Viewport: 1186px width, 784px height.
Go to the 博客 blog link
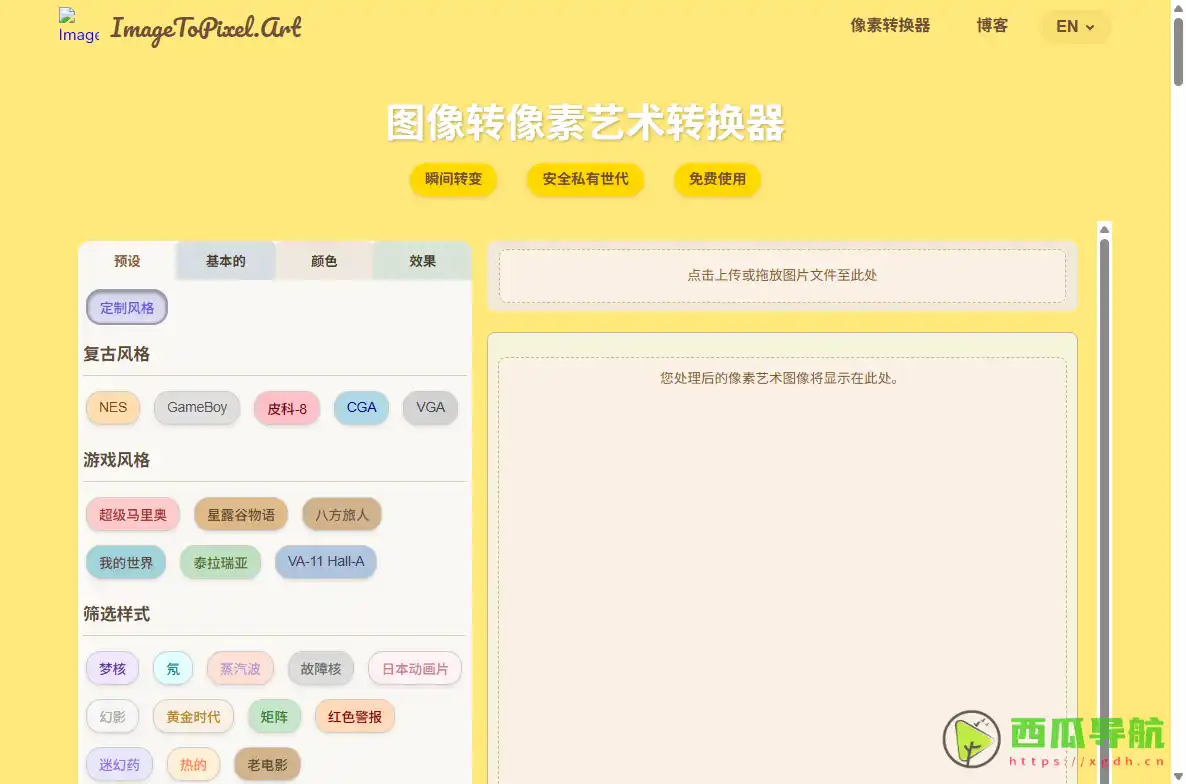992,26
